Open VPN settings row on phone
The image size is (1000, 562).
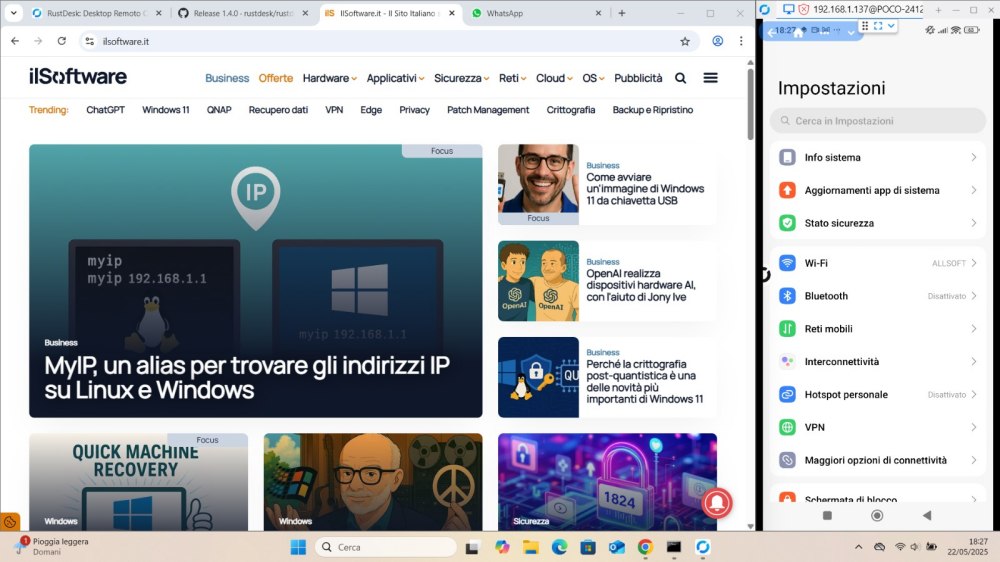pyautogui.click(x=878, y=427)
